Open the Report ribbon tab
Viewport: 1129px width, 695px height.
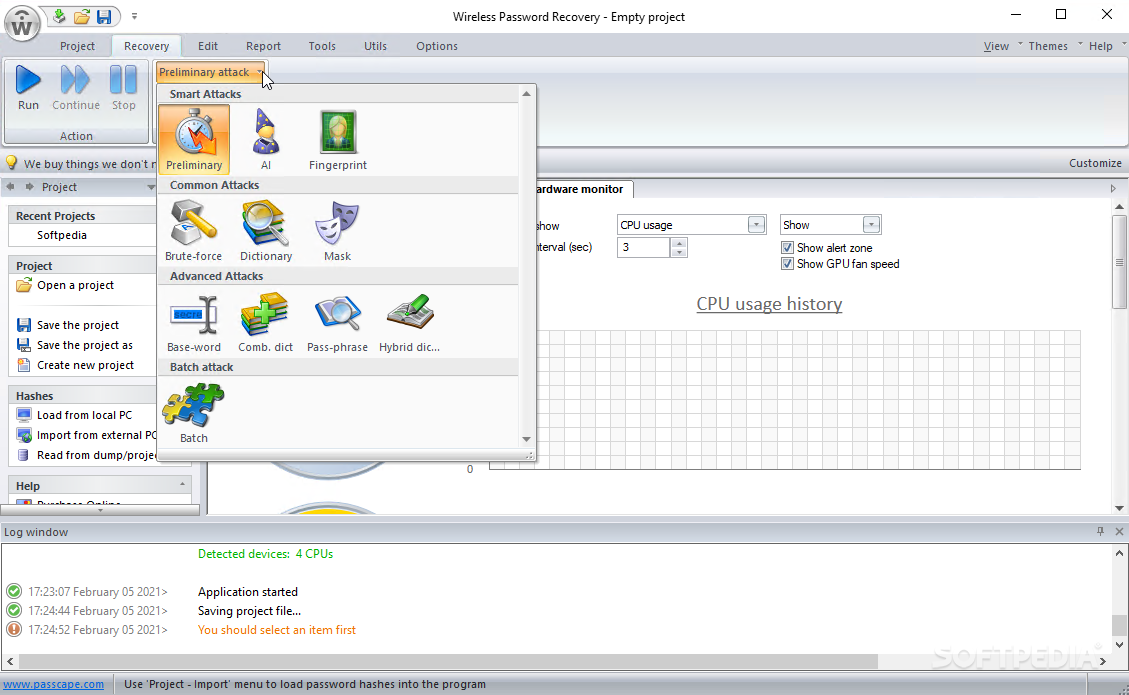pos(263,46)
